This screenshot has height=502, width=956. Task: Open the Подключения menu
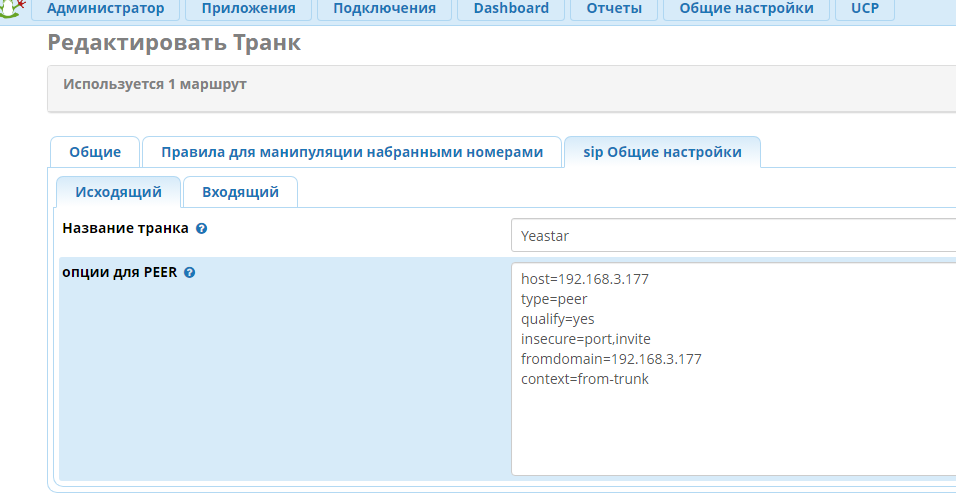click(x=384, y=9)
